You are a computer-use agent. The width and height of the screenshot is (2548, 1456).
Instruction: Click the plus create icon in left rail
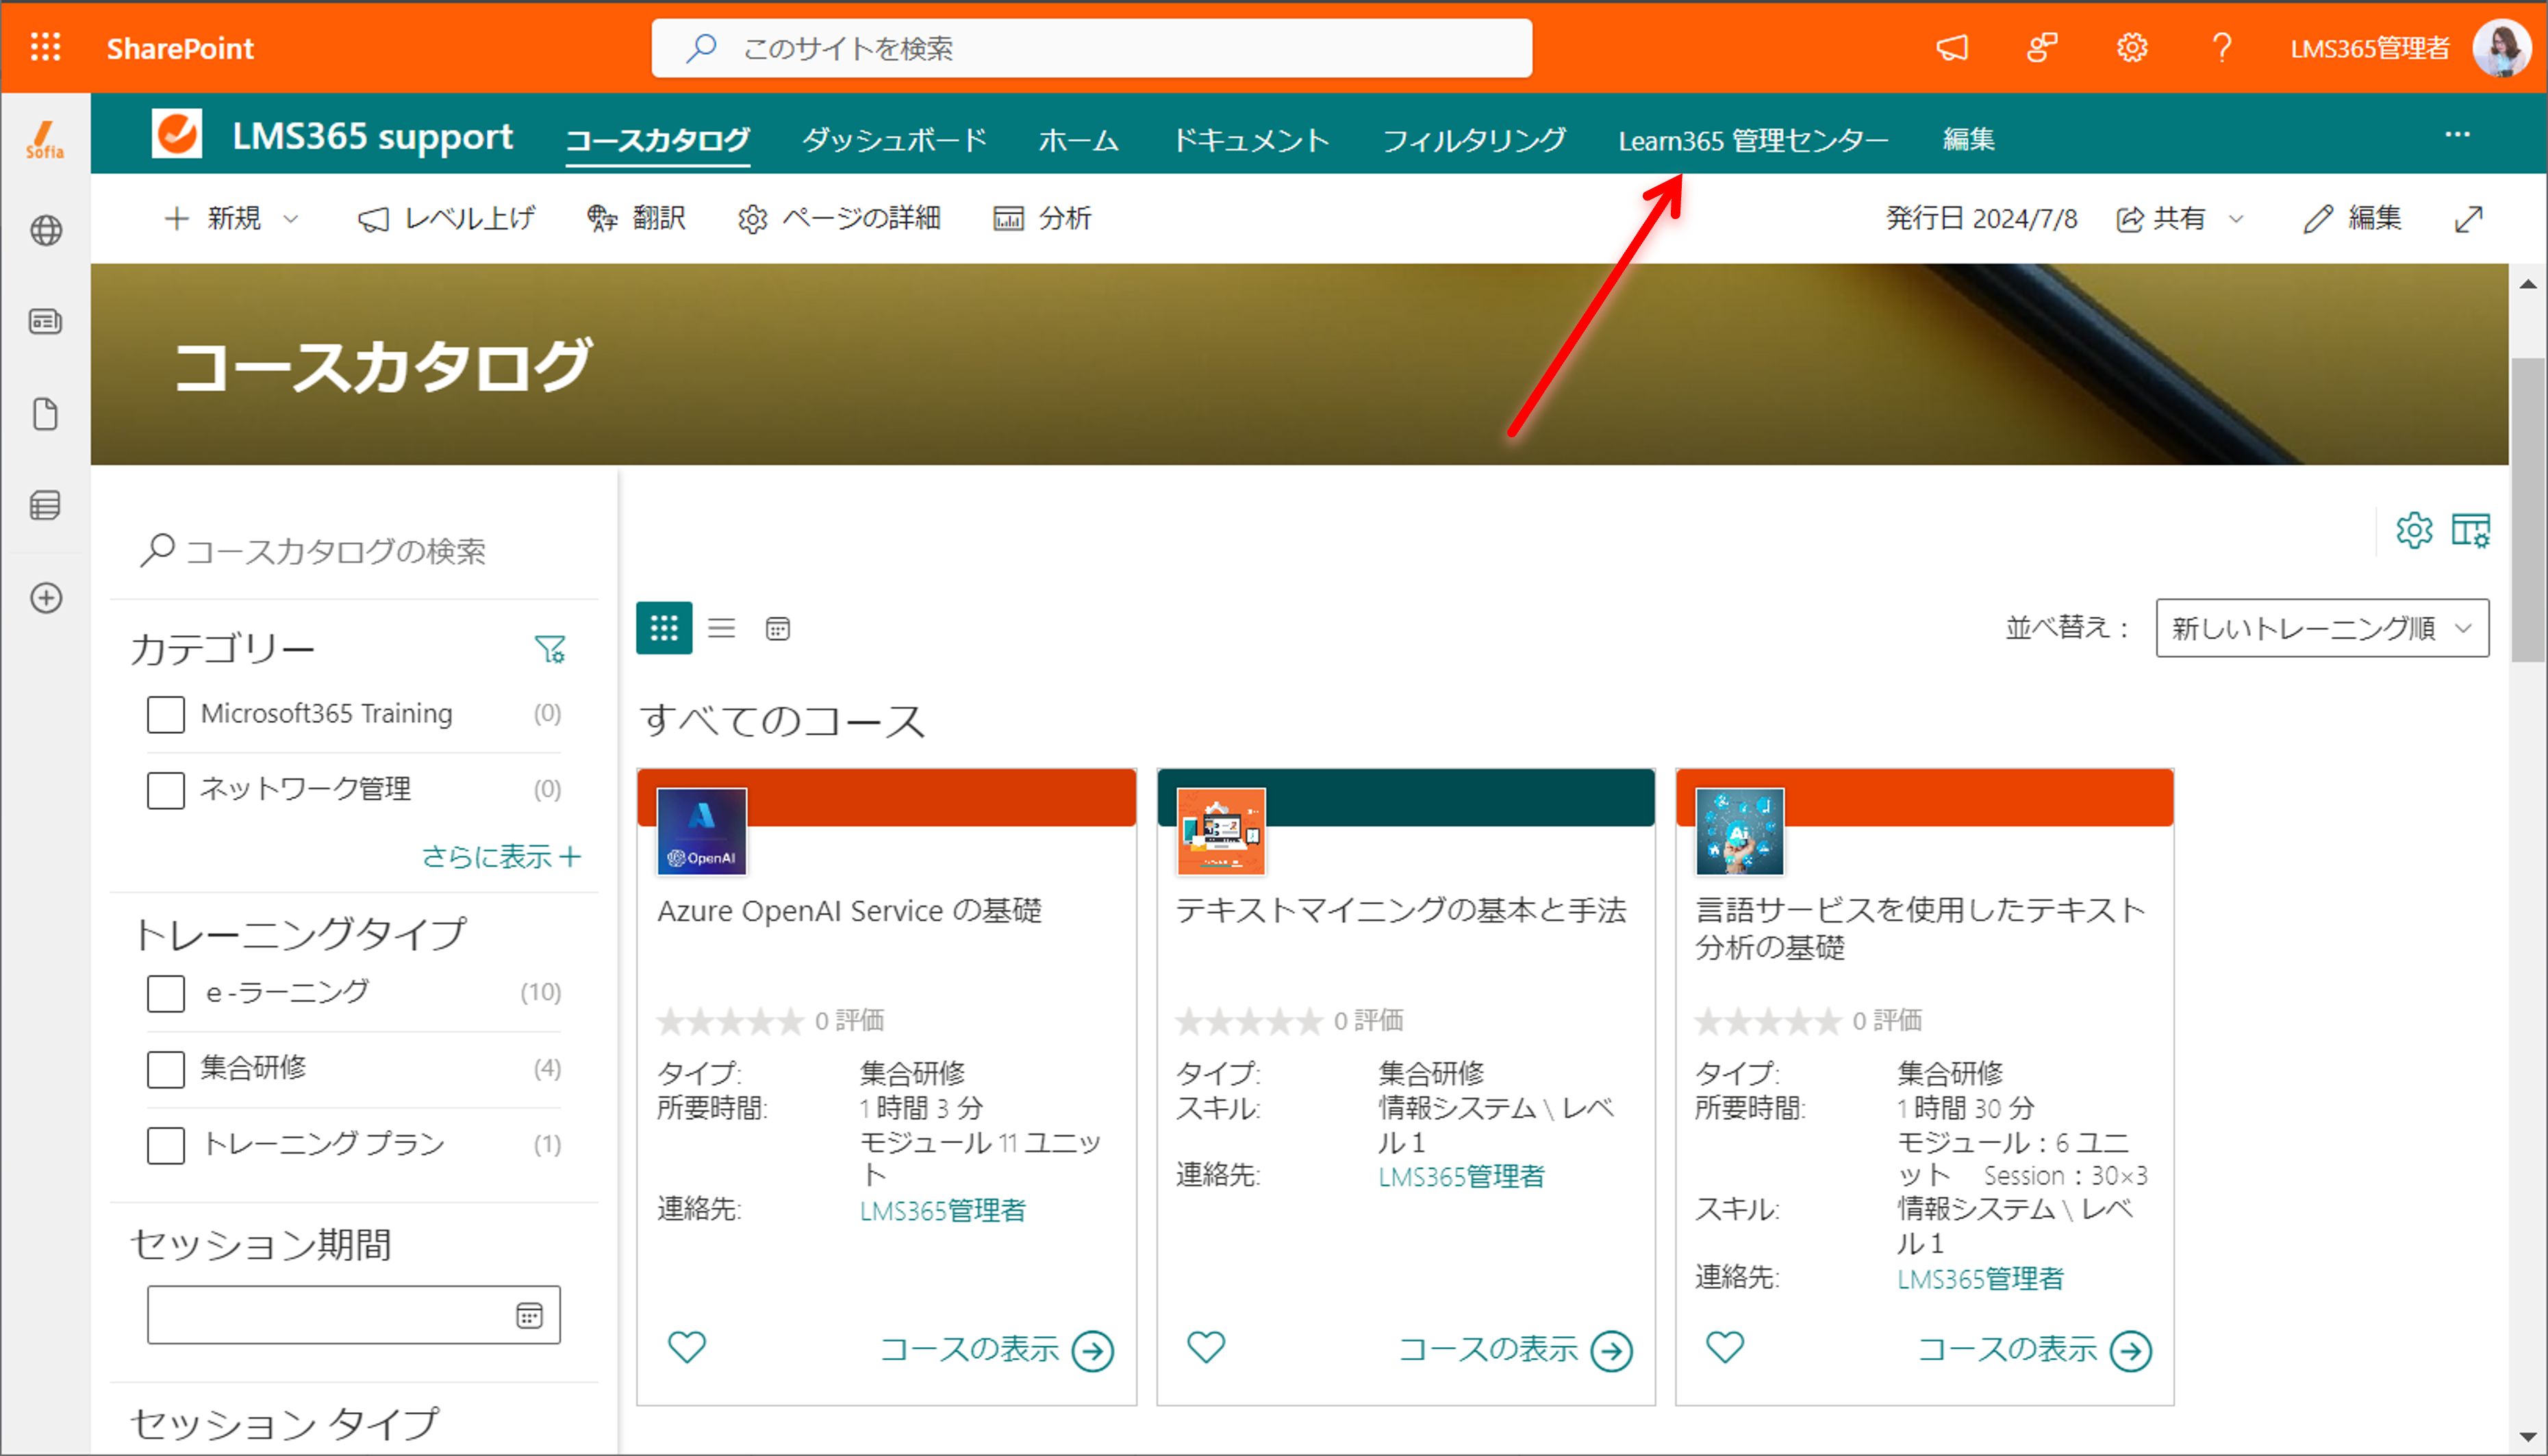point(46,598)
